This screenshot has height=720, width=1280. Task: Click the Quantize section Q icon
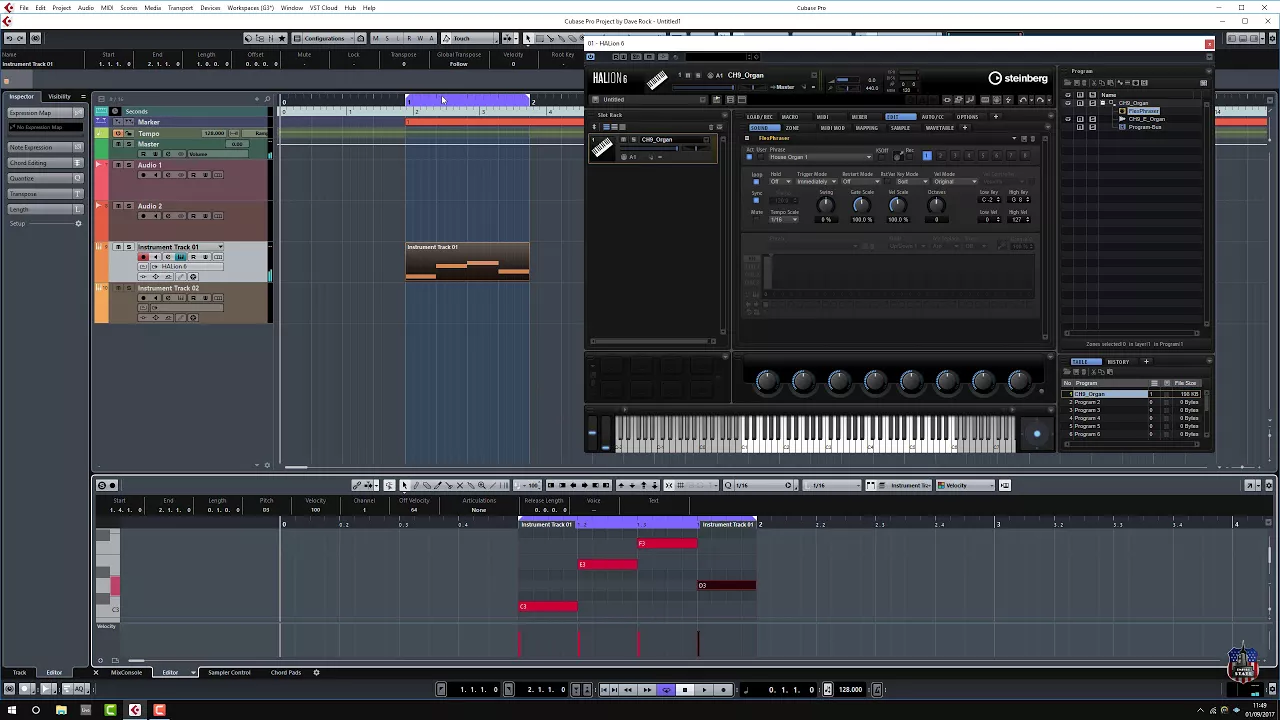[x=78, y=178]
